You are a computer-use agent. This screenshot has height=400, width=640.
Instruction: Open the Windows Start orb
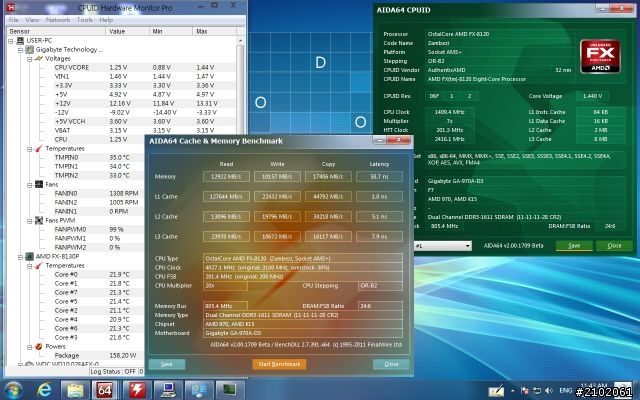[x=13, y=391]
